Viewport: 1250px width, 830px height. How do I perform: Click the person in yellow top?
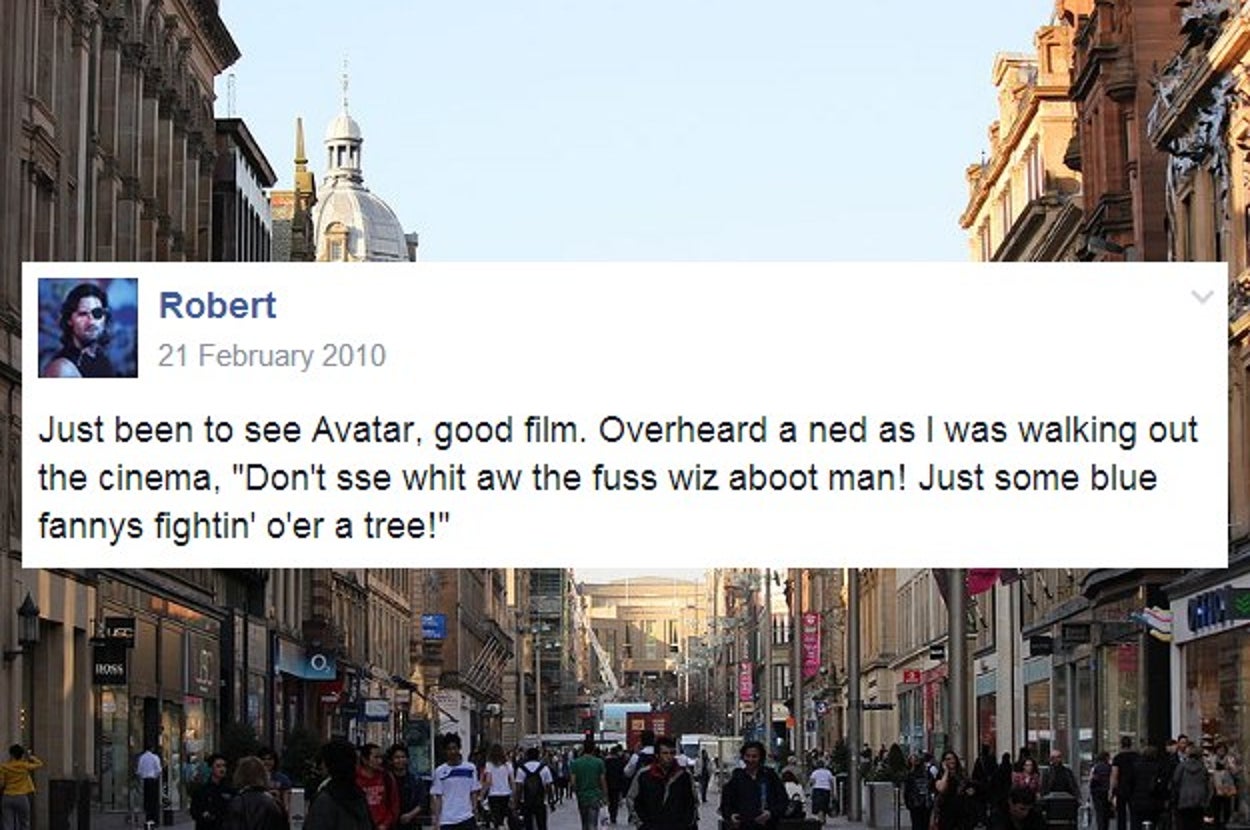(18, 787)
